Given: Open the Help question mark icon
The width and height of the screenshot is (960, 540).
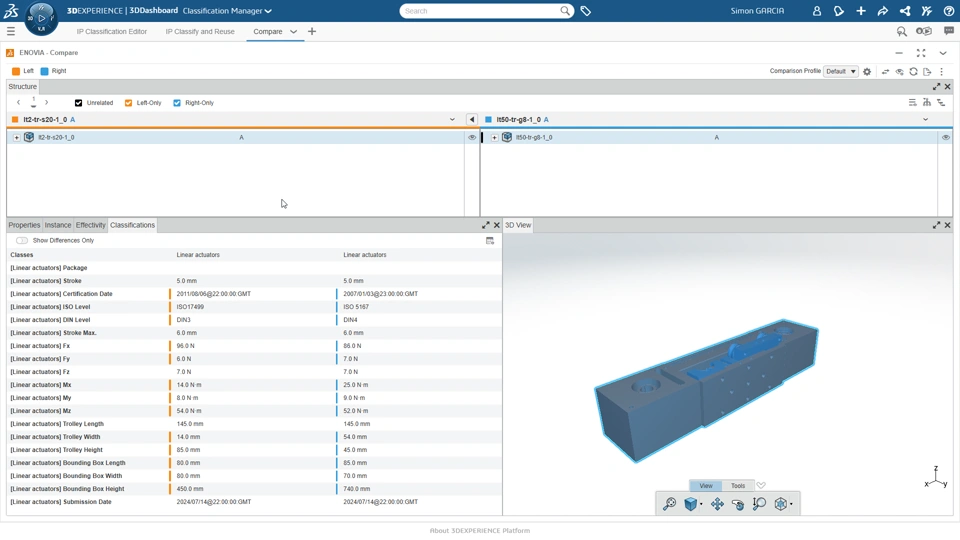Looking at the screenshot, I should coord(948,11).
